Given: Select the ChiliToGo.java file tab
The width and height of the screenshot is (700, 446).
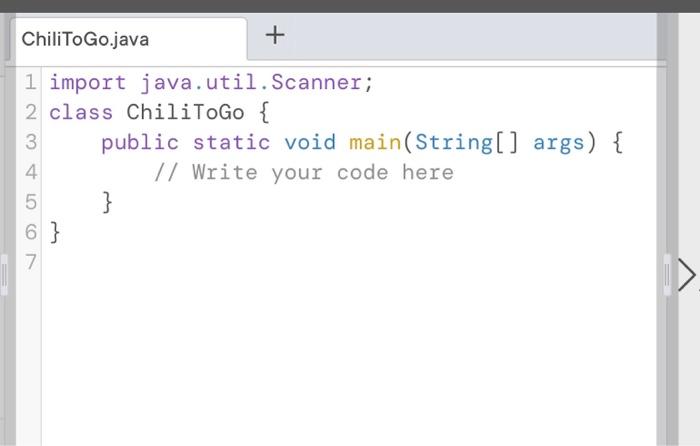Looking at the screenshot, I should (x=129, y=39).
